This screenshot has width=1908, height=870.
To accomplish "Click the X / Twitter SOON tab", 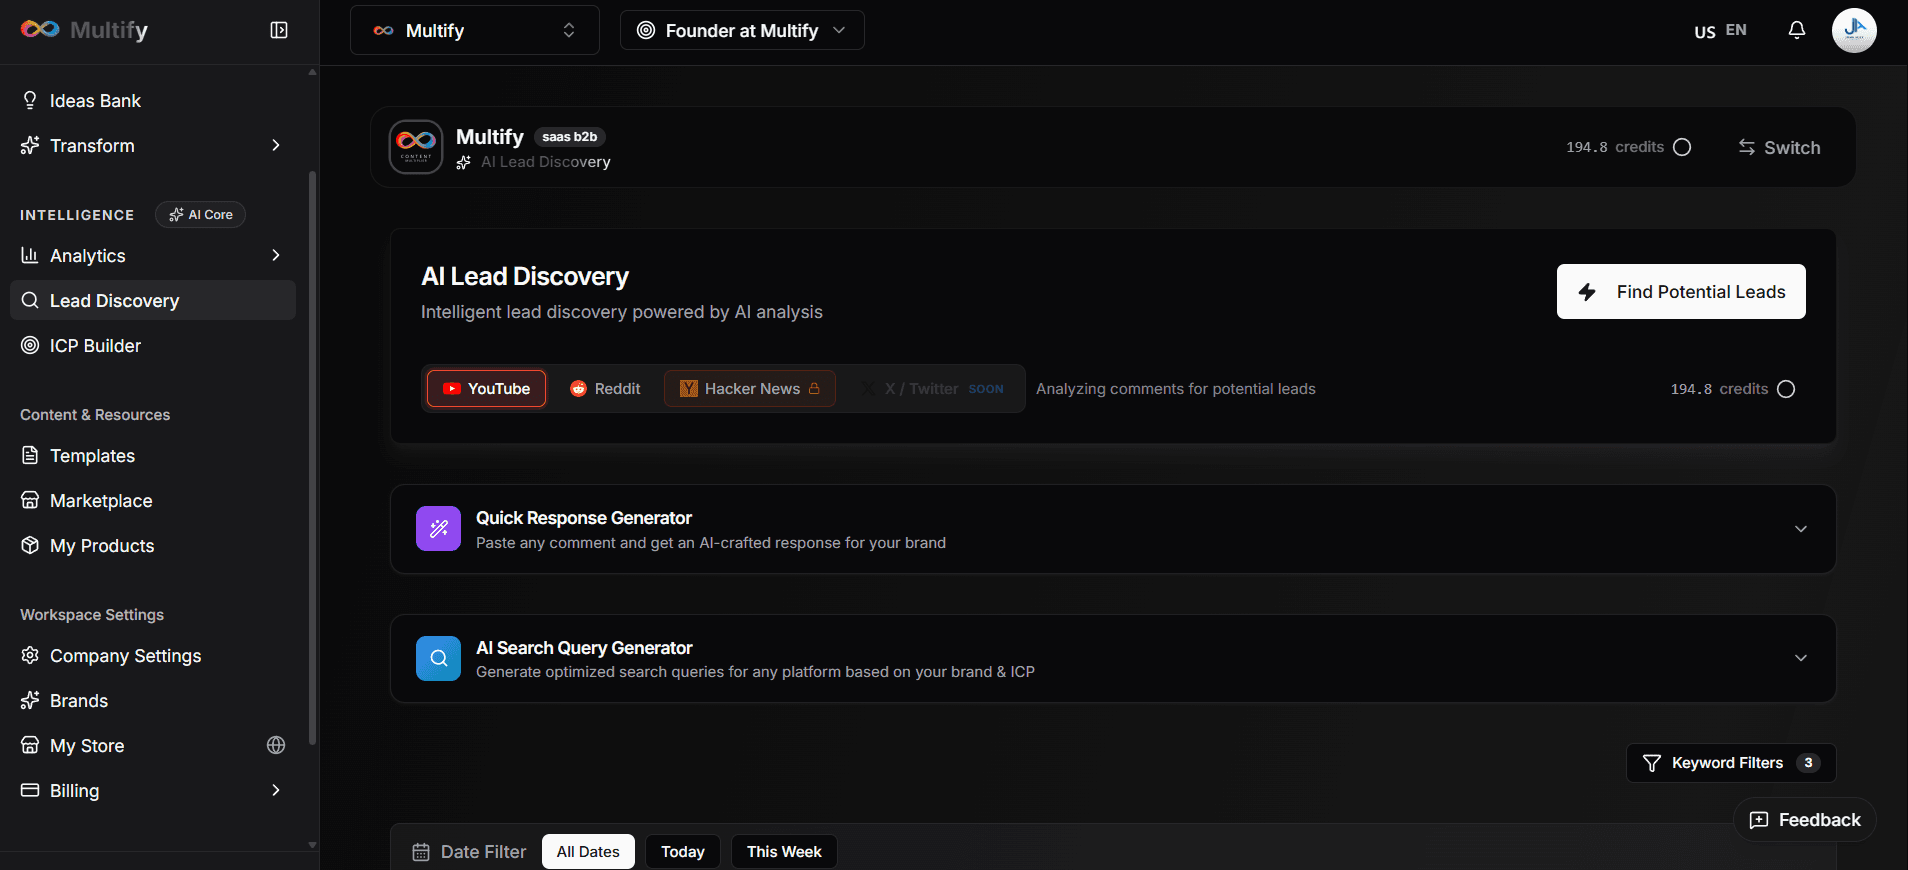I will point(933,389).
